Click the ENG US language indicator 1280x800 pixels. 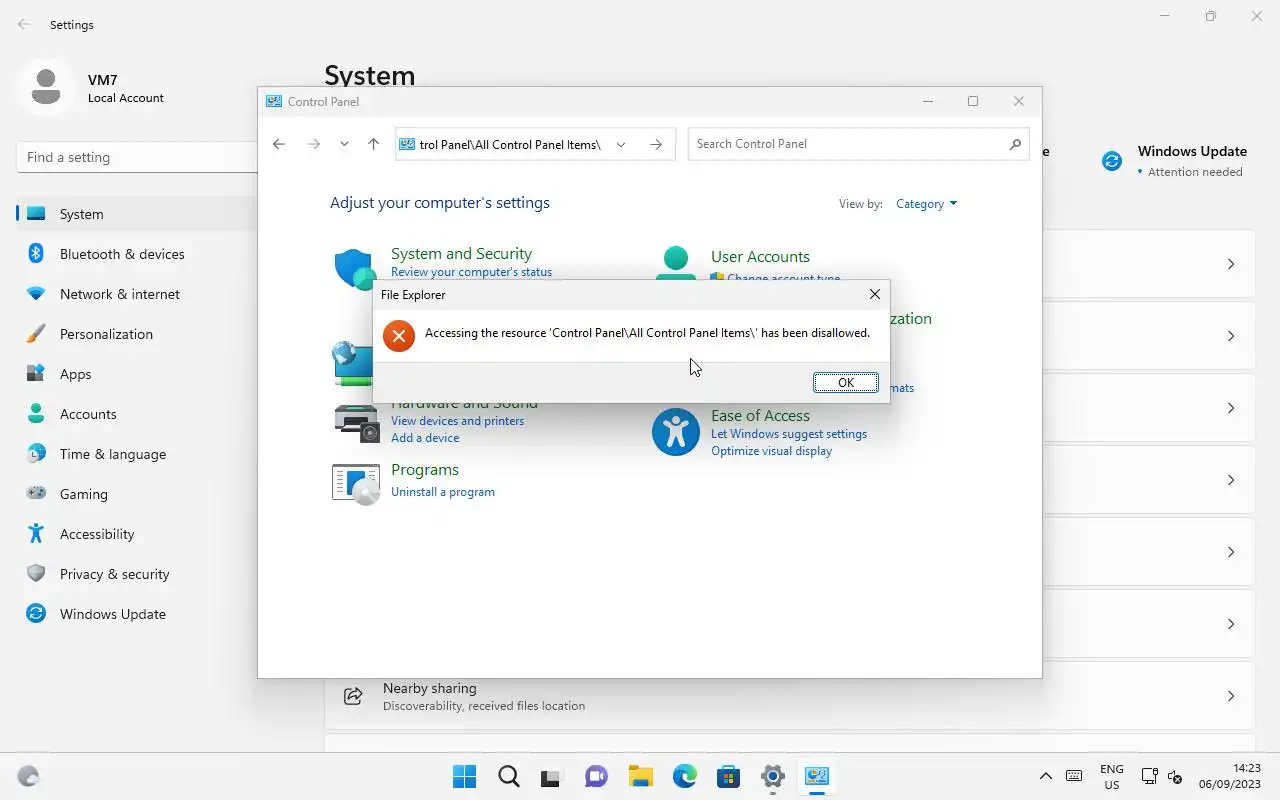tap(1112, 777)
